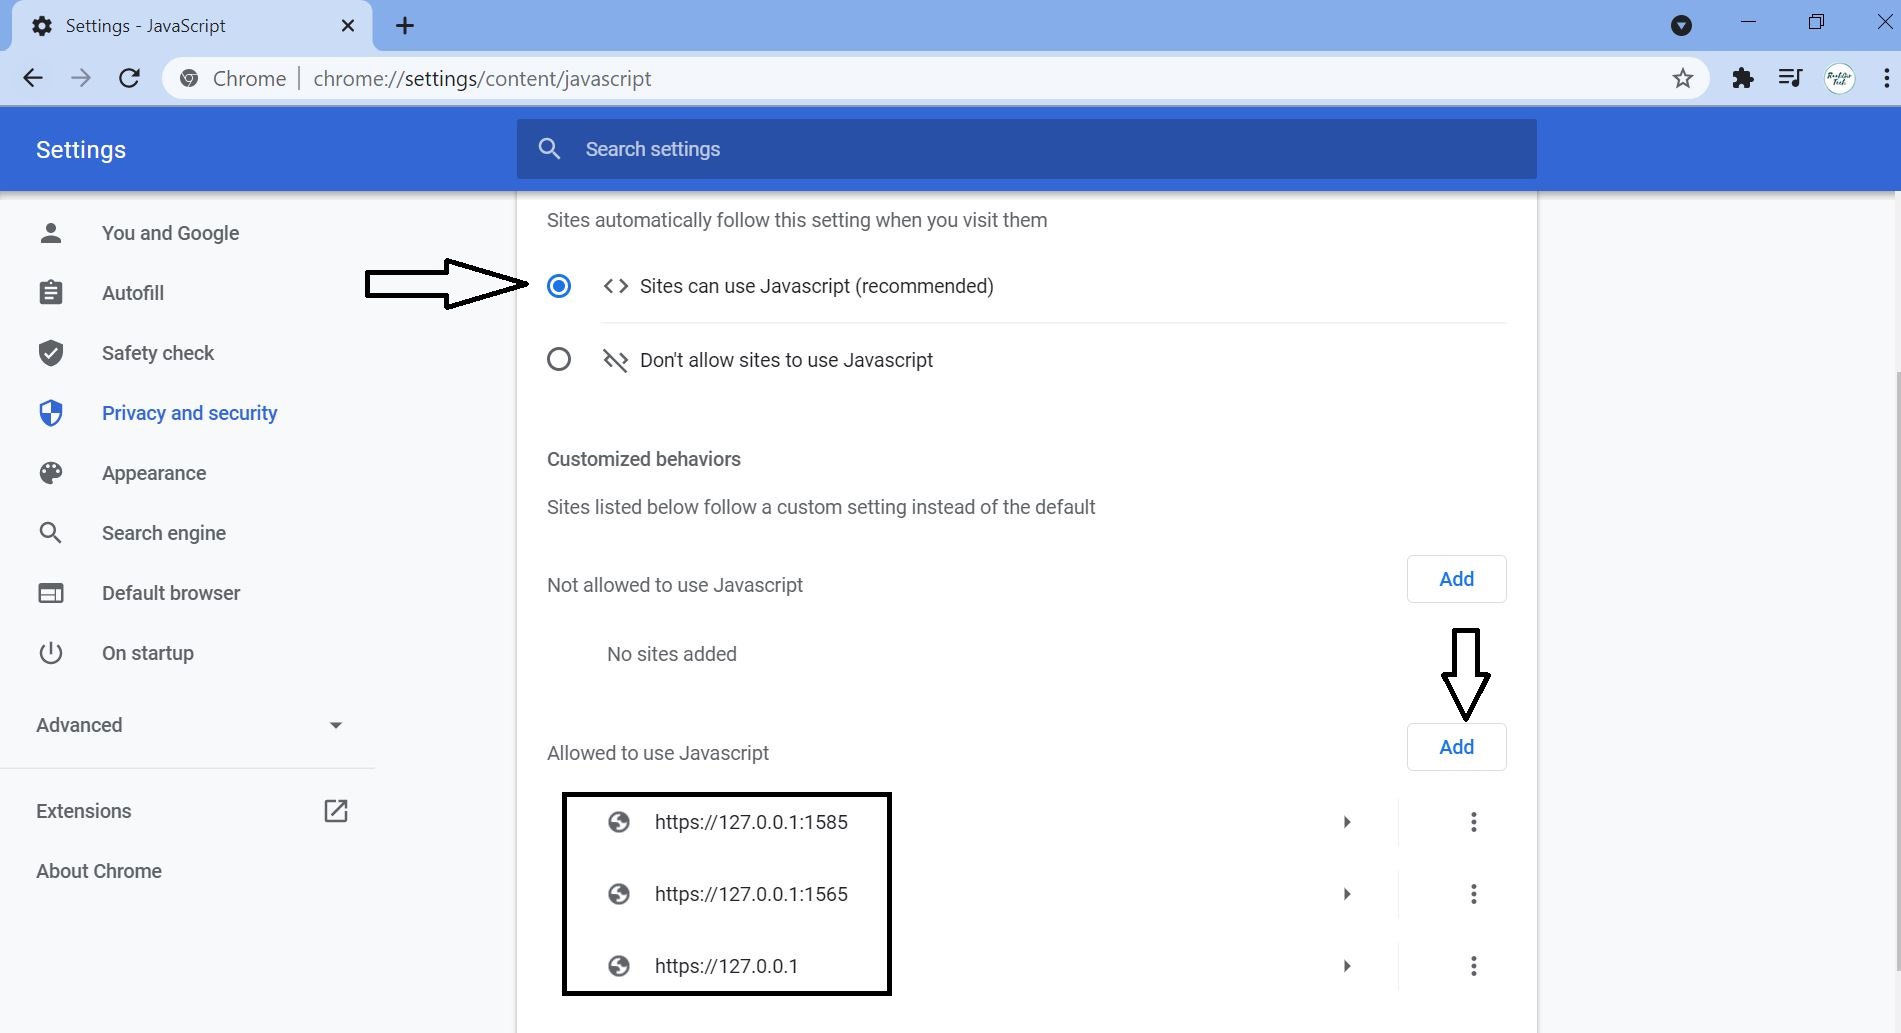The width and height of the screenshot is (1901, 1033).
Task: Reload the settings page
Action: tap(129, 78)
